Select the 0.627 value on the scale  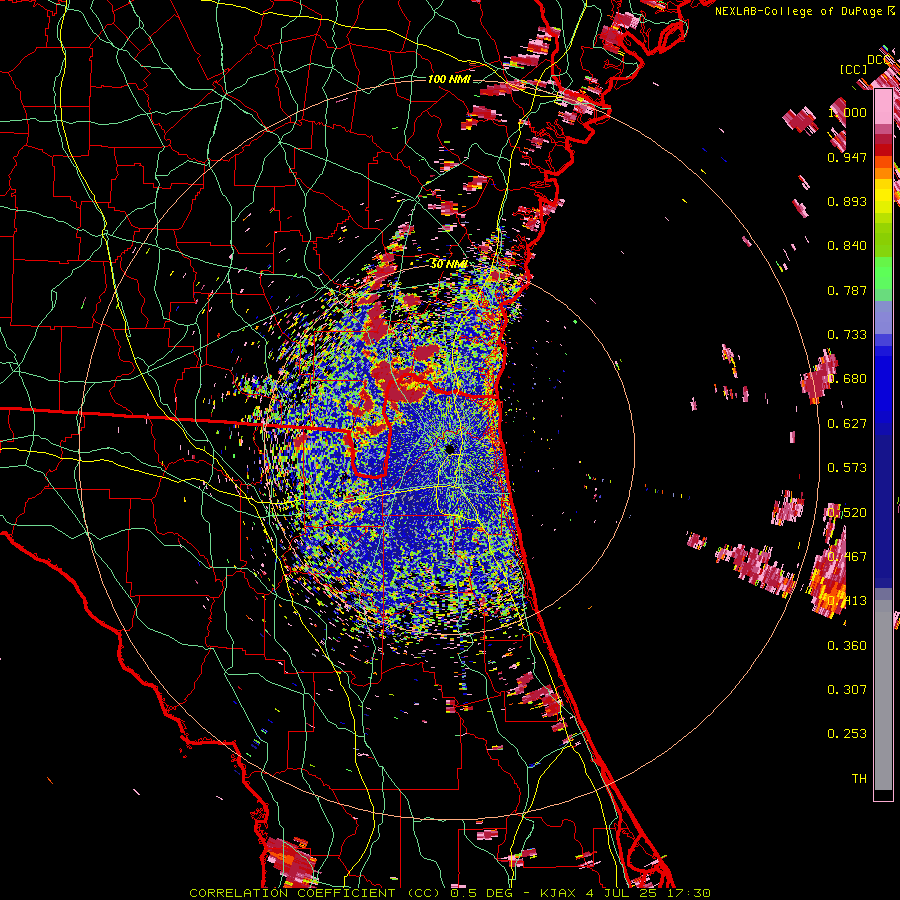(847, 424)
